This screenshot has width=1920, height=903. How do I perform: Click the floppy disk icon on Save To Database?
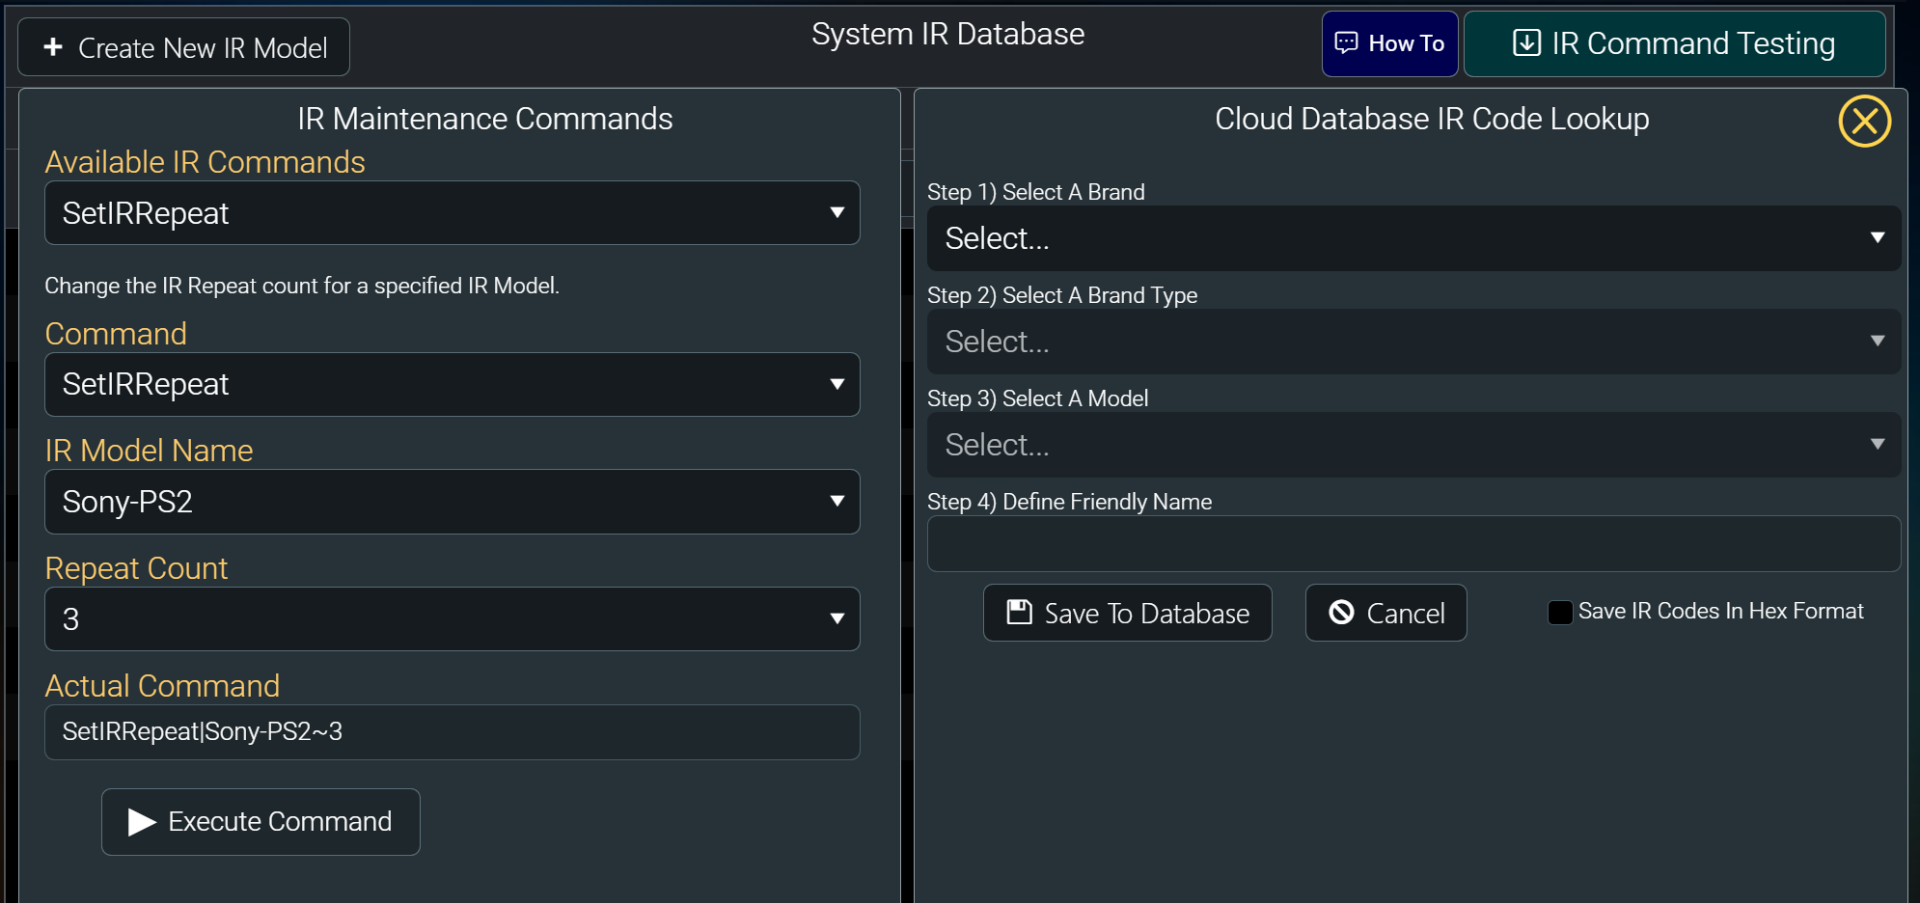tap(1019, 612)
